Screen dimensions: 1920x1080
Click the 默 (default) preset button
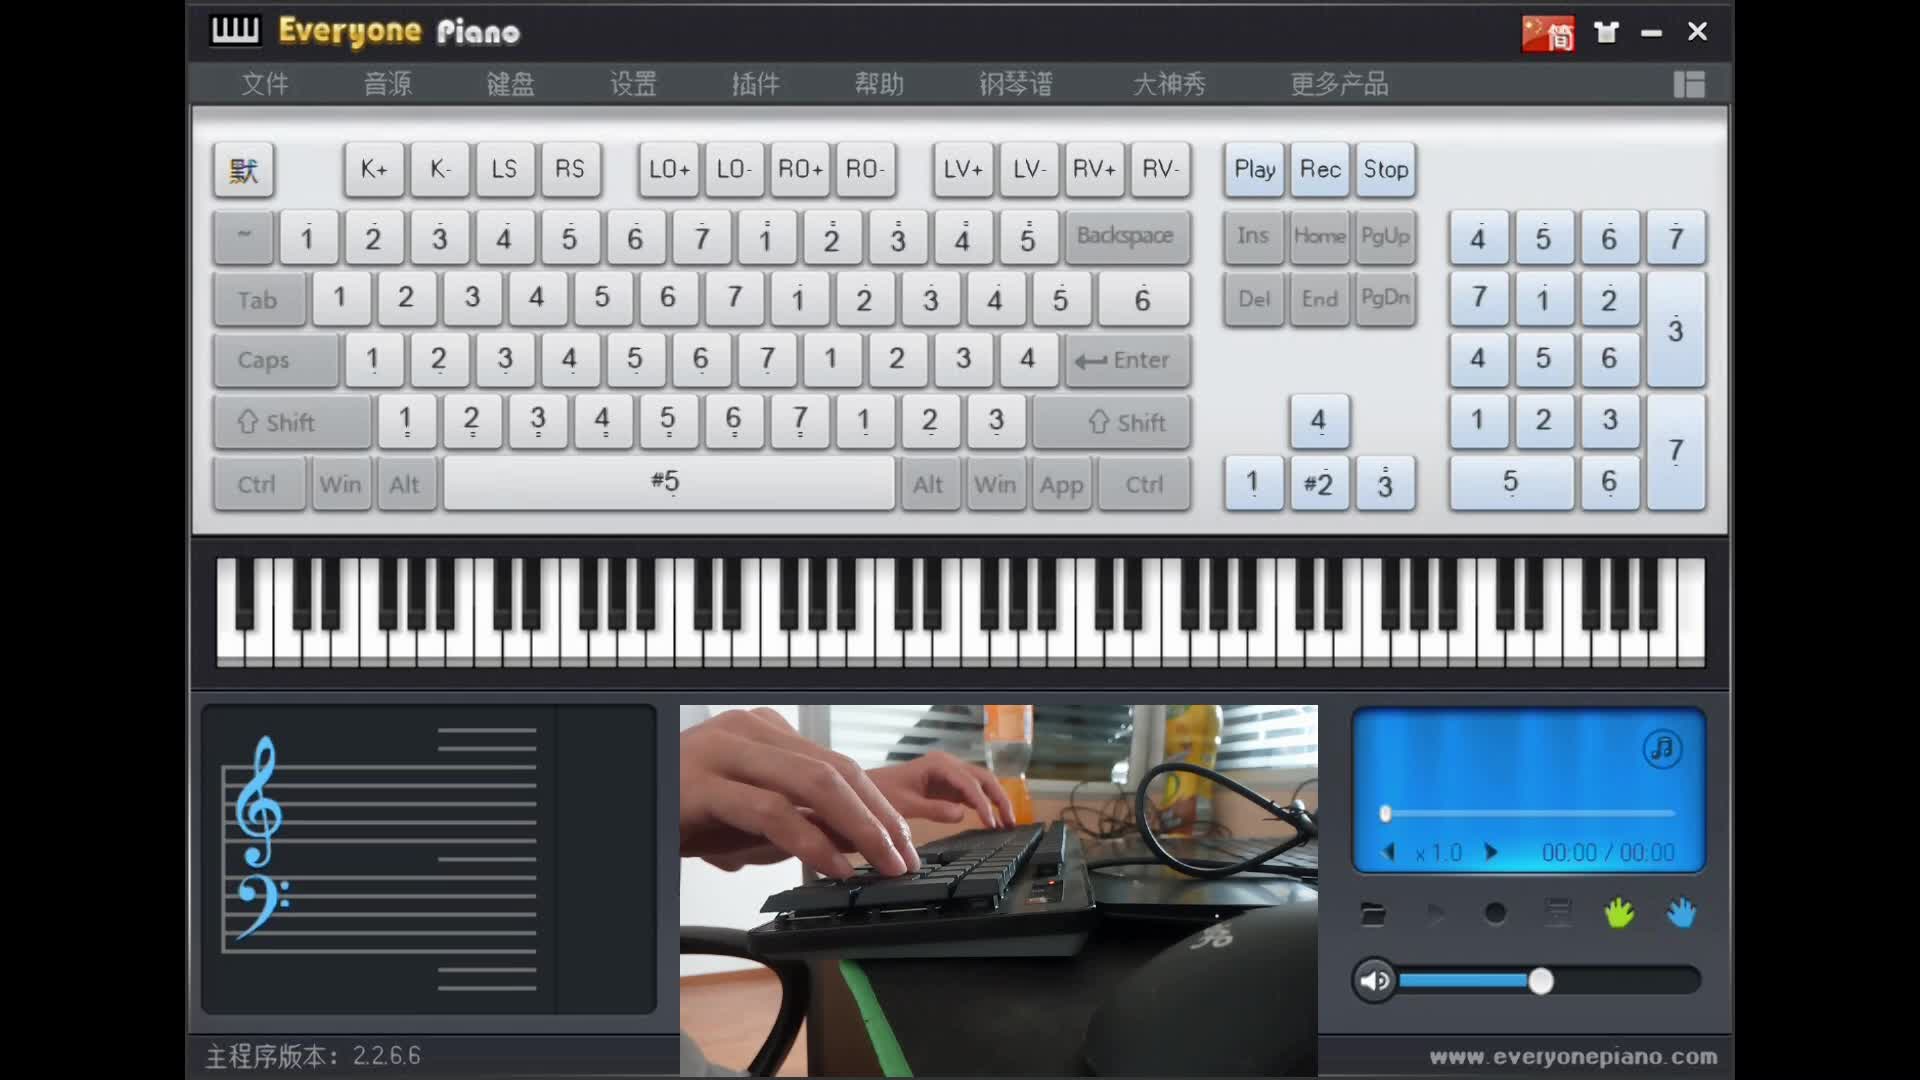244,169
